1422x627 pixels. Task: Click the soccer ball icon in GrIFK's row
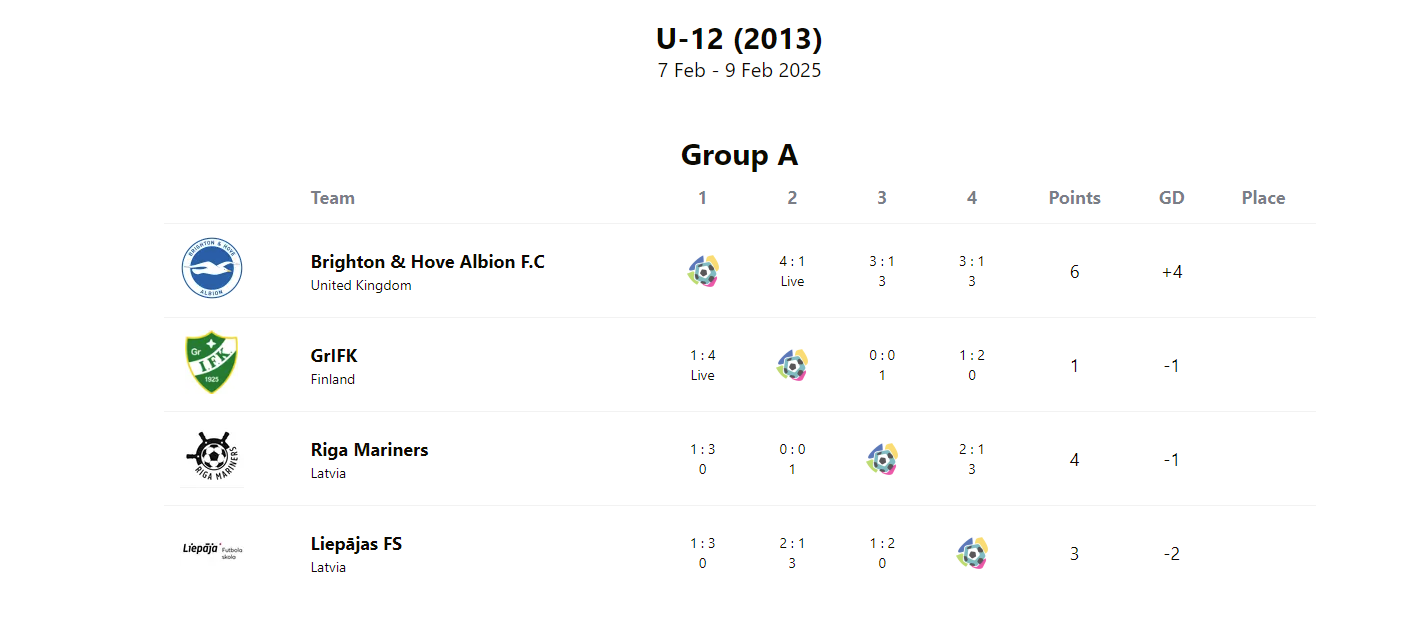click(x=792, y=365)
